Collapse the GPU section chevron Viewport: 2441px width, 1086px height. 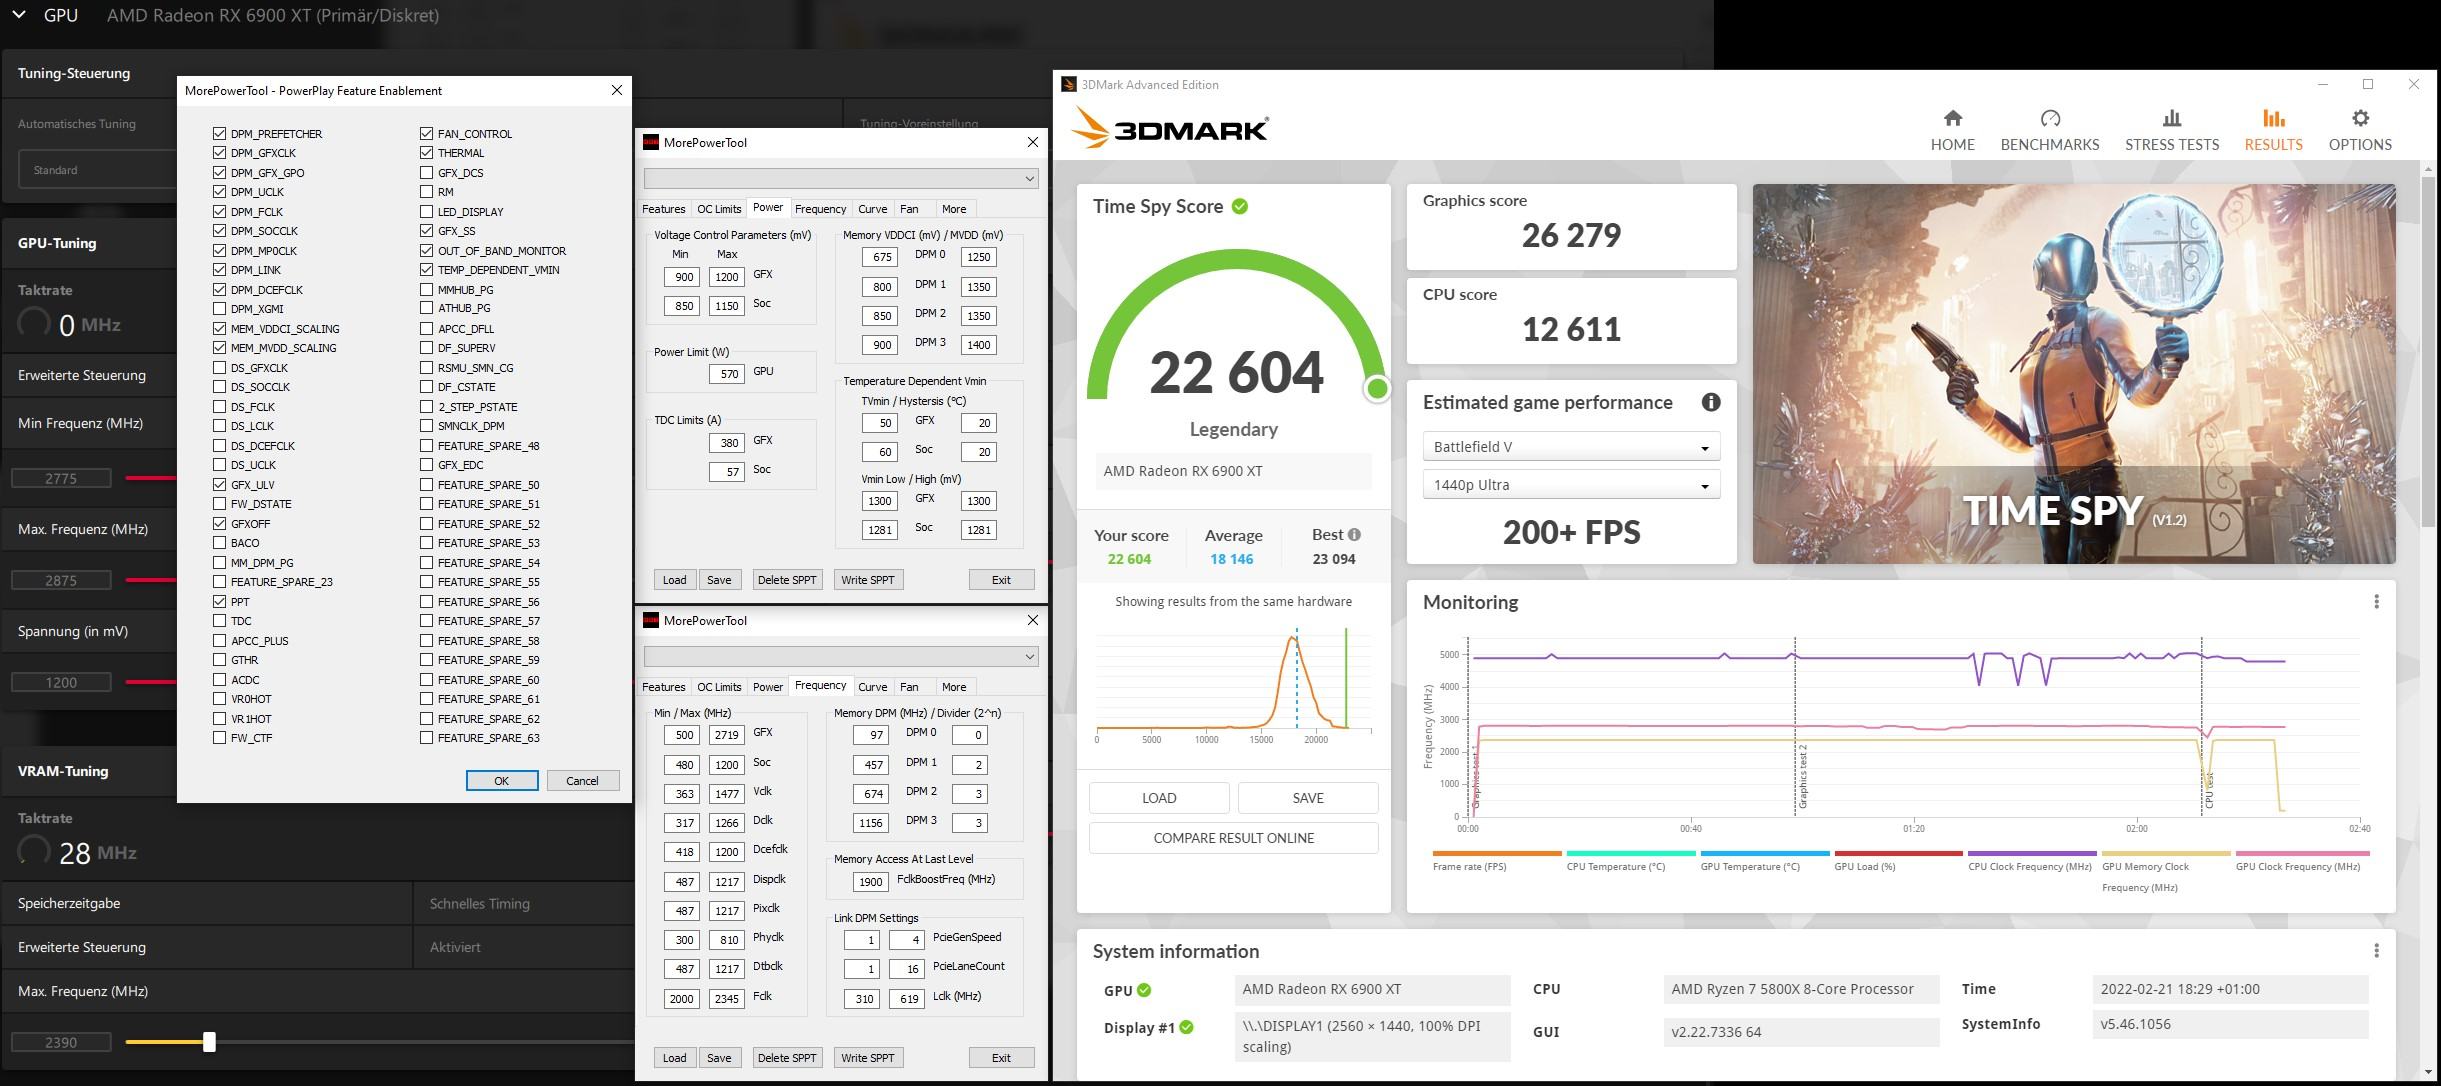click(x=18, y=15)
